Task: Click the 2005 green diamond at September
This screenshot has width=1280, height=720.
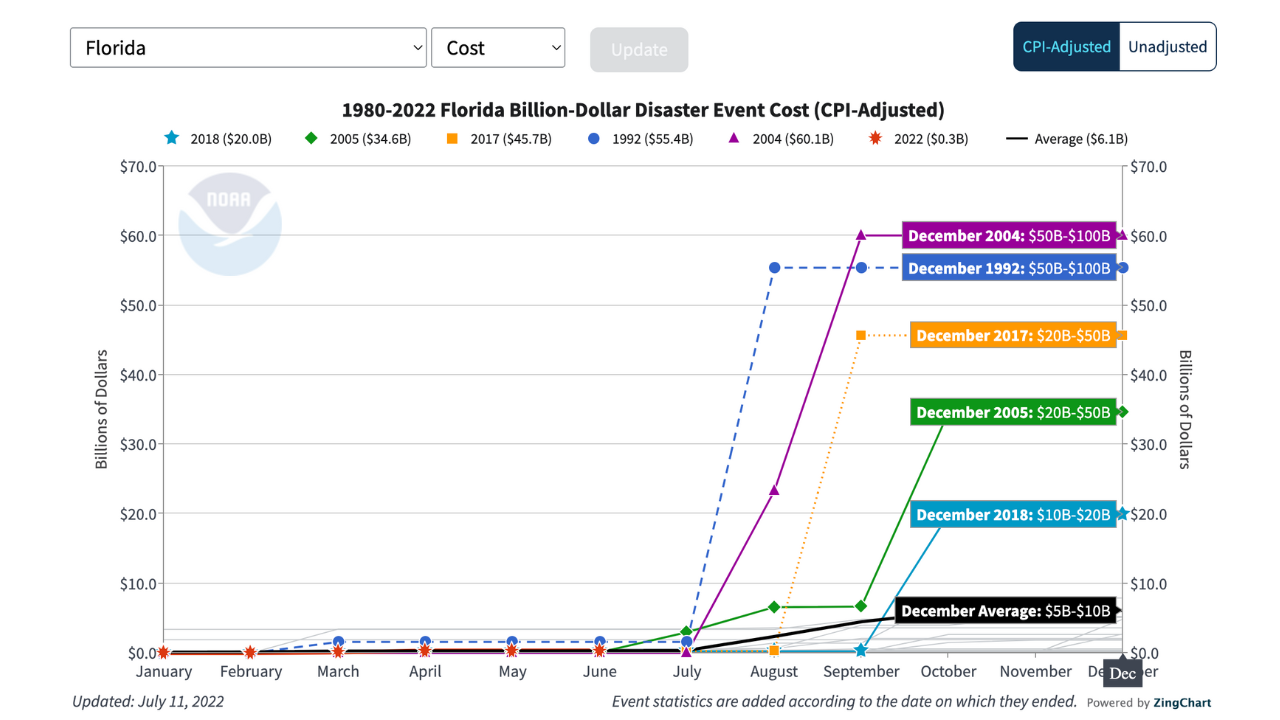Action: click(861, 606)
